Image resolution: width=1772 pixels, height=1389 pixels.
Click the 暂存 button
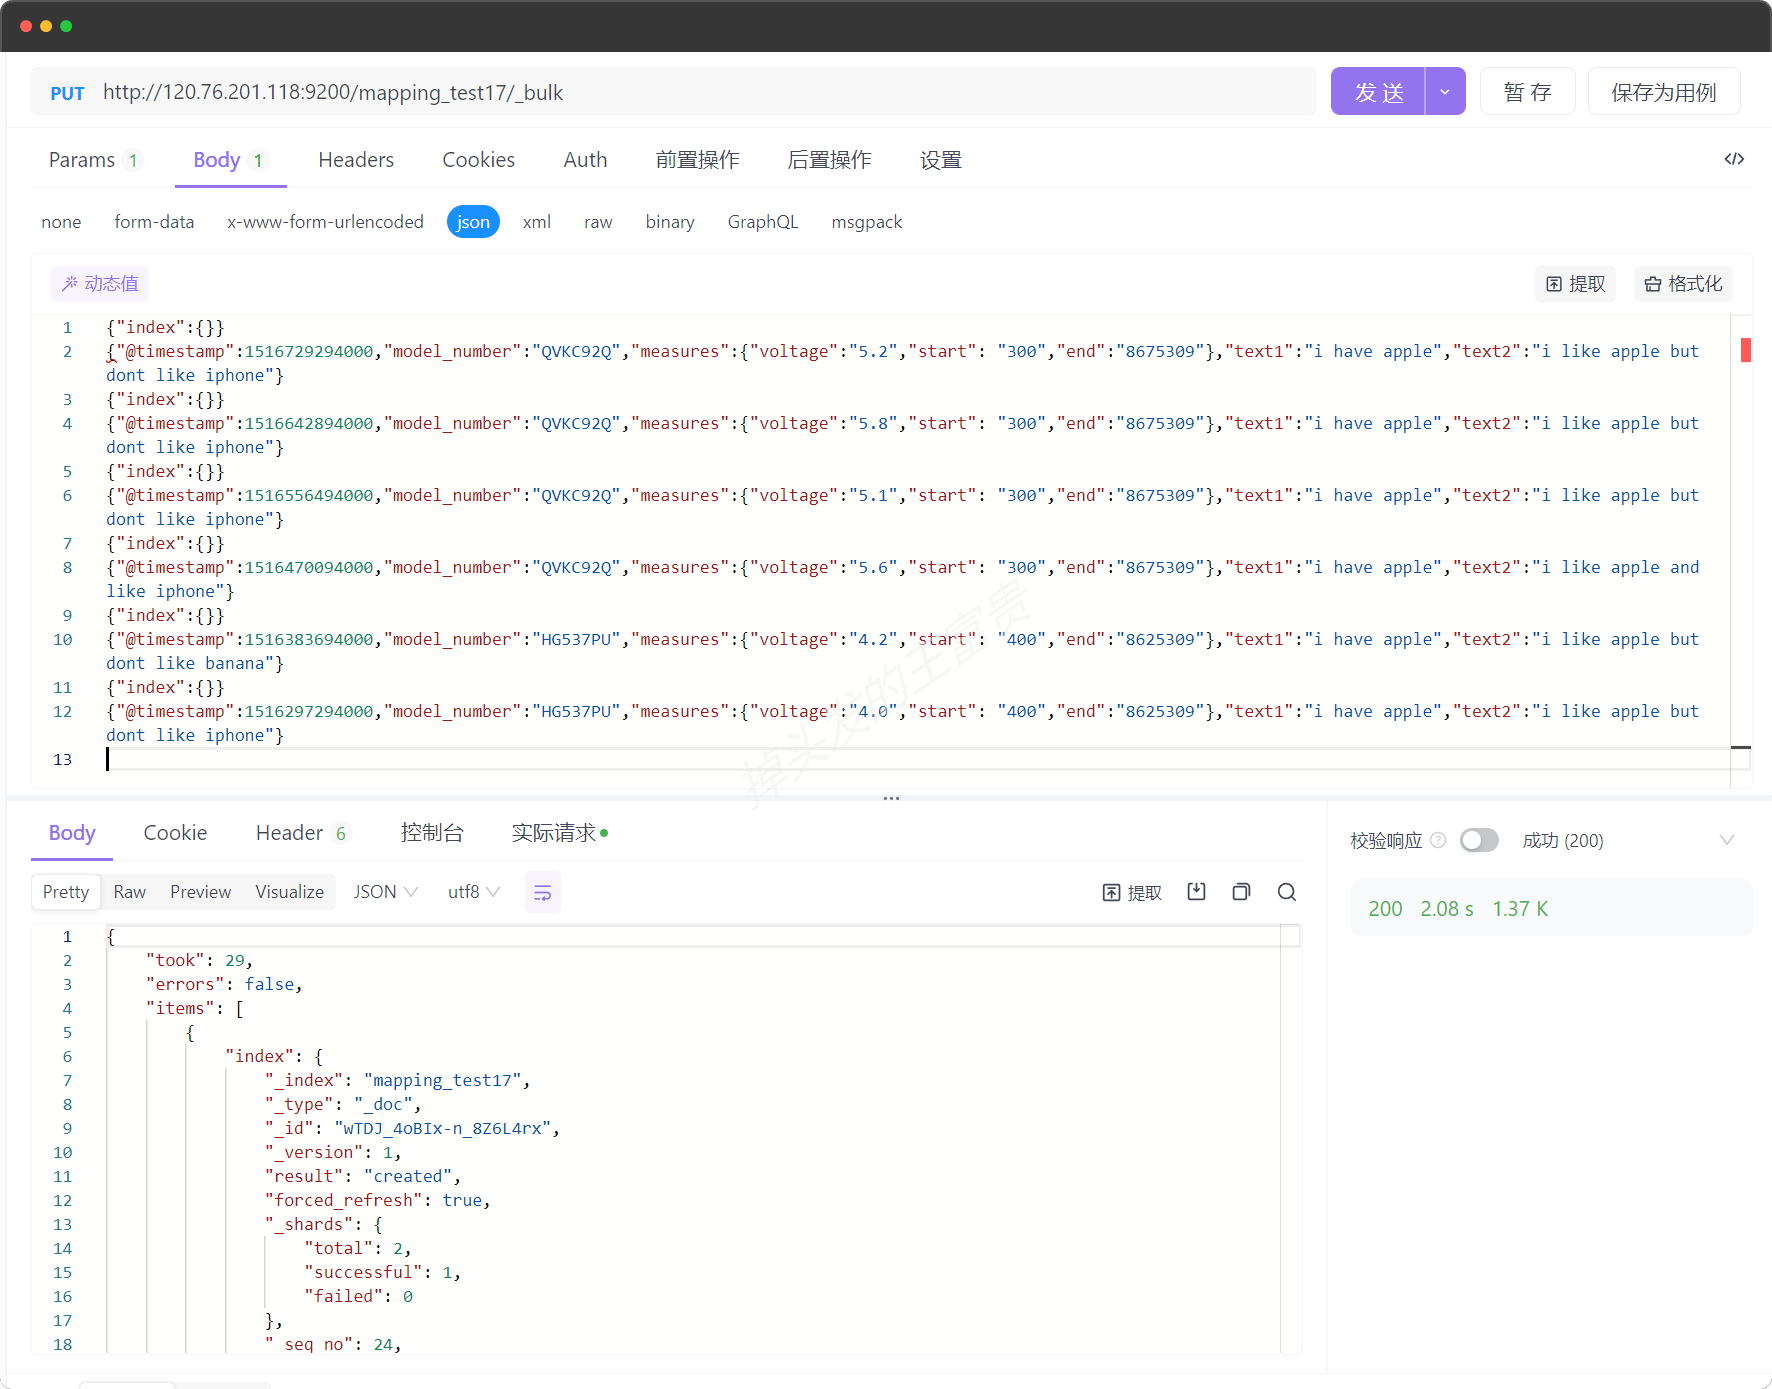[x=1527, y=91]
